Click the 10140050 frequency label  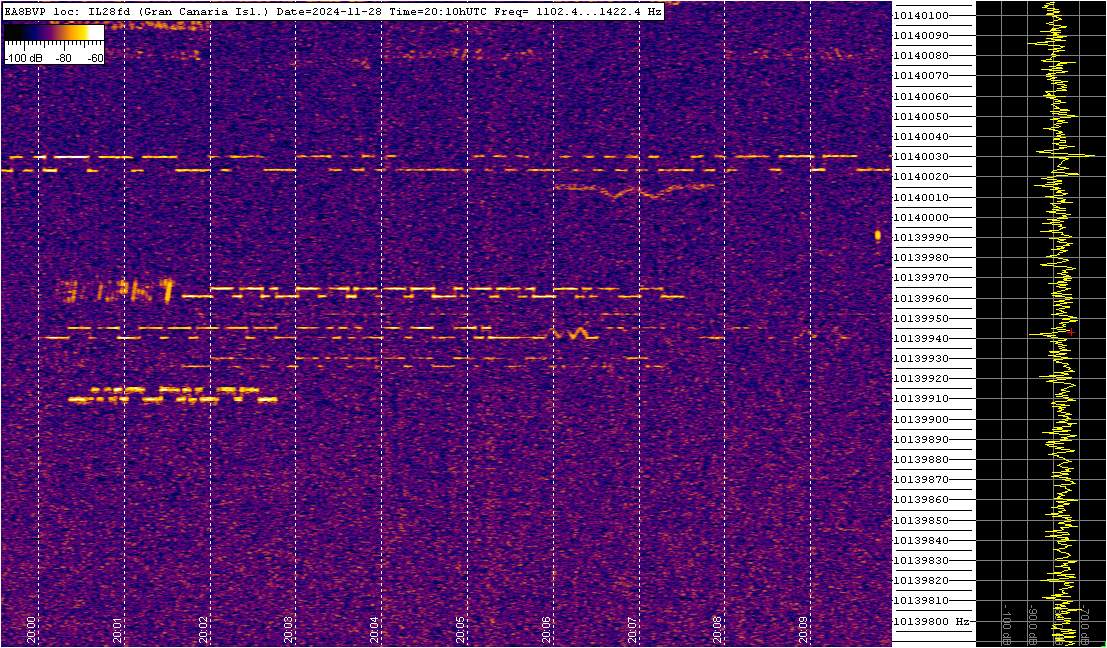pos(921,116)
